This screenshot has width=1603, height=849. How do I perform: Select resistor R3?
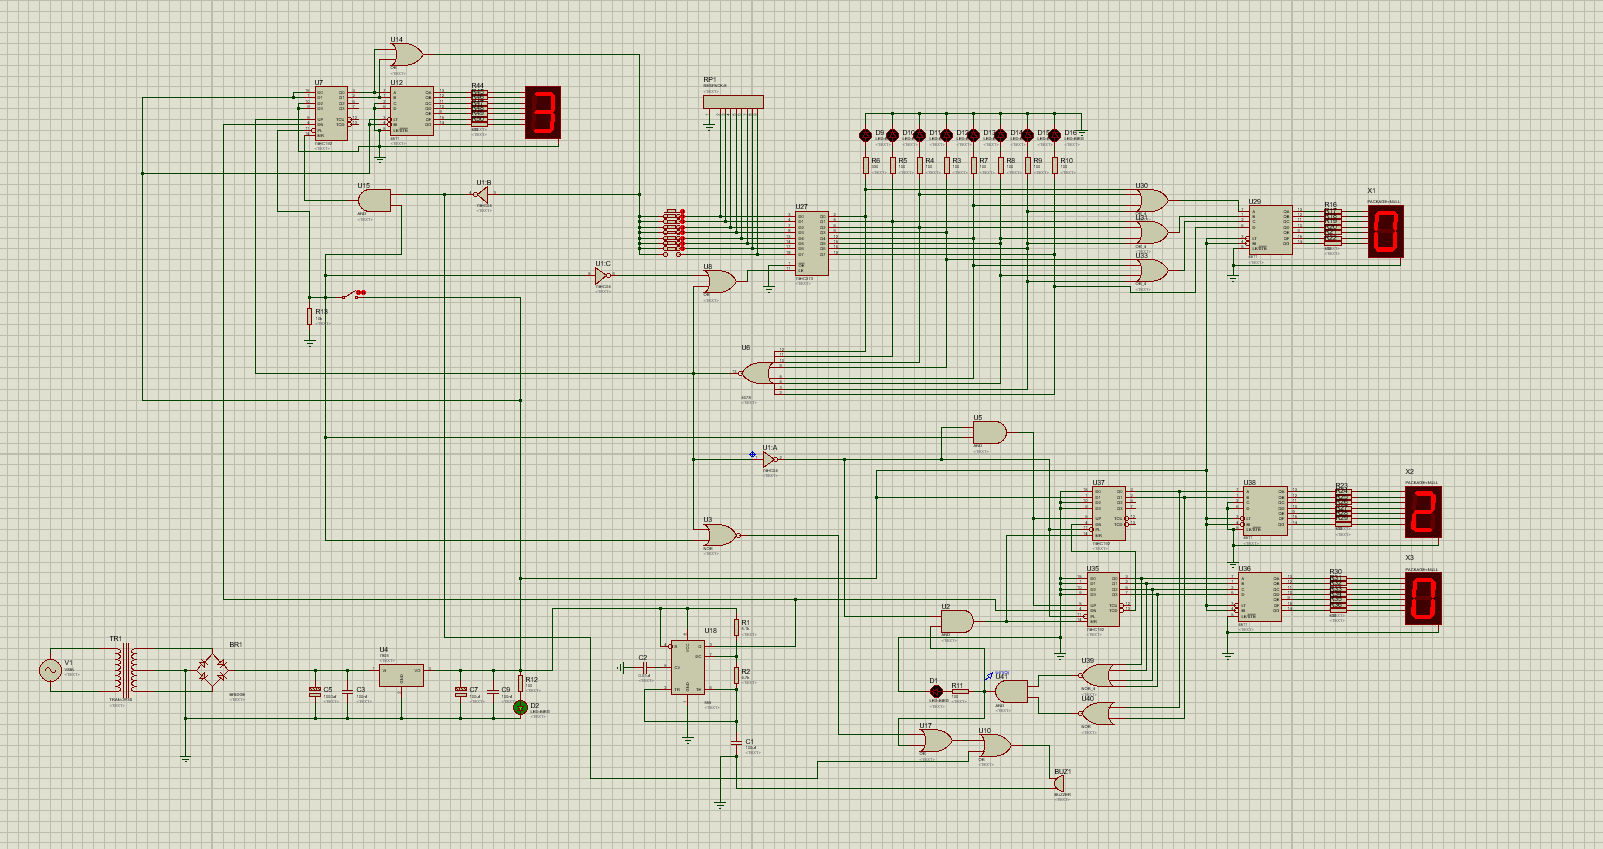(947, 165)
